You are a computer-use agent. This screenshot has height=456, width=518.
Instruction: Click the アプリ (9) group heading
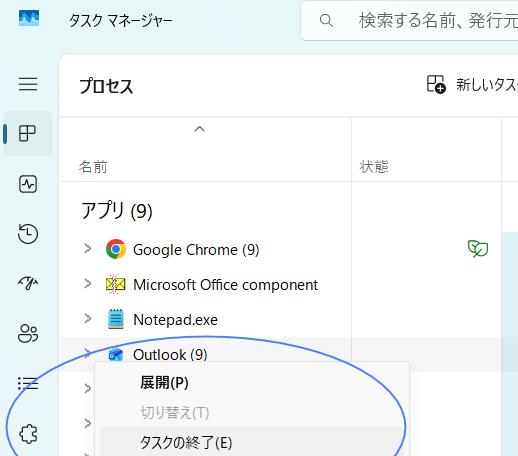pyautogui.click(x=117, y=211)
